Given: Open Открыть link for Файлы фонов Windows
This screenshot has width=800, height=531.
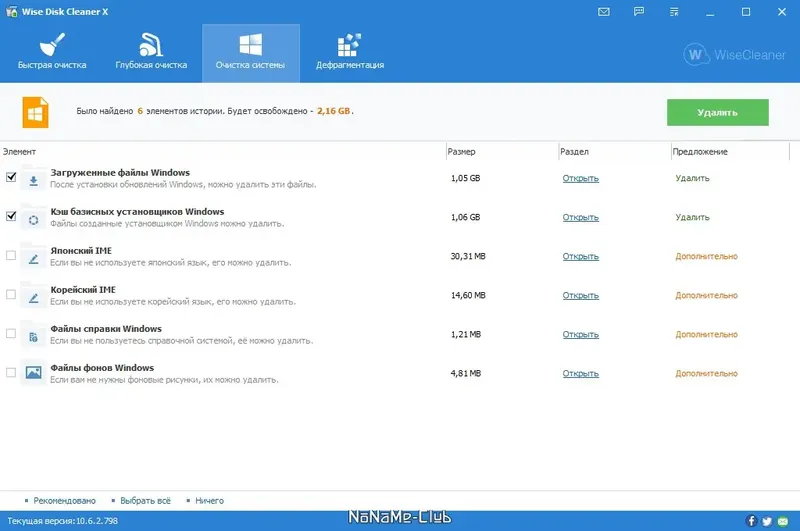Looking at the screenshot, I should click(x=581, y=373).
